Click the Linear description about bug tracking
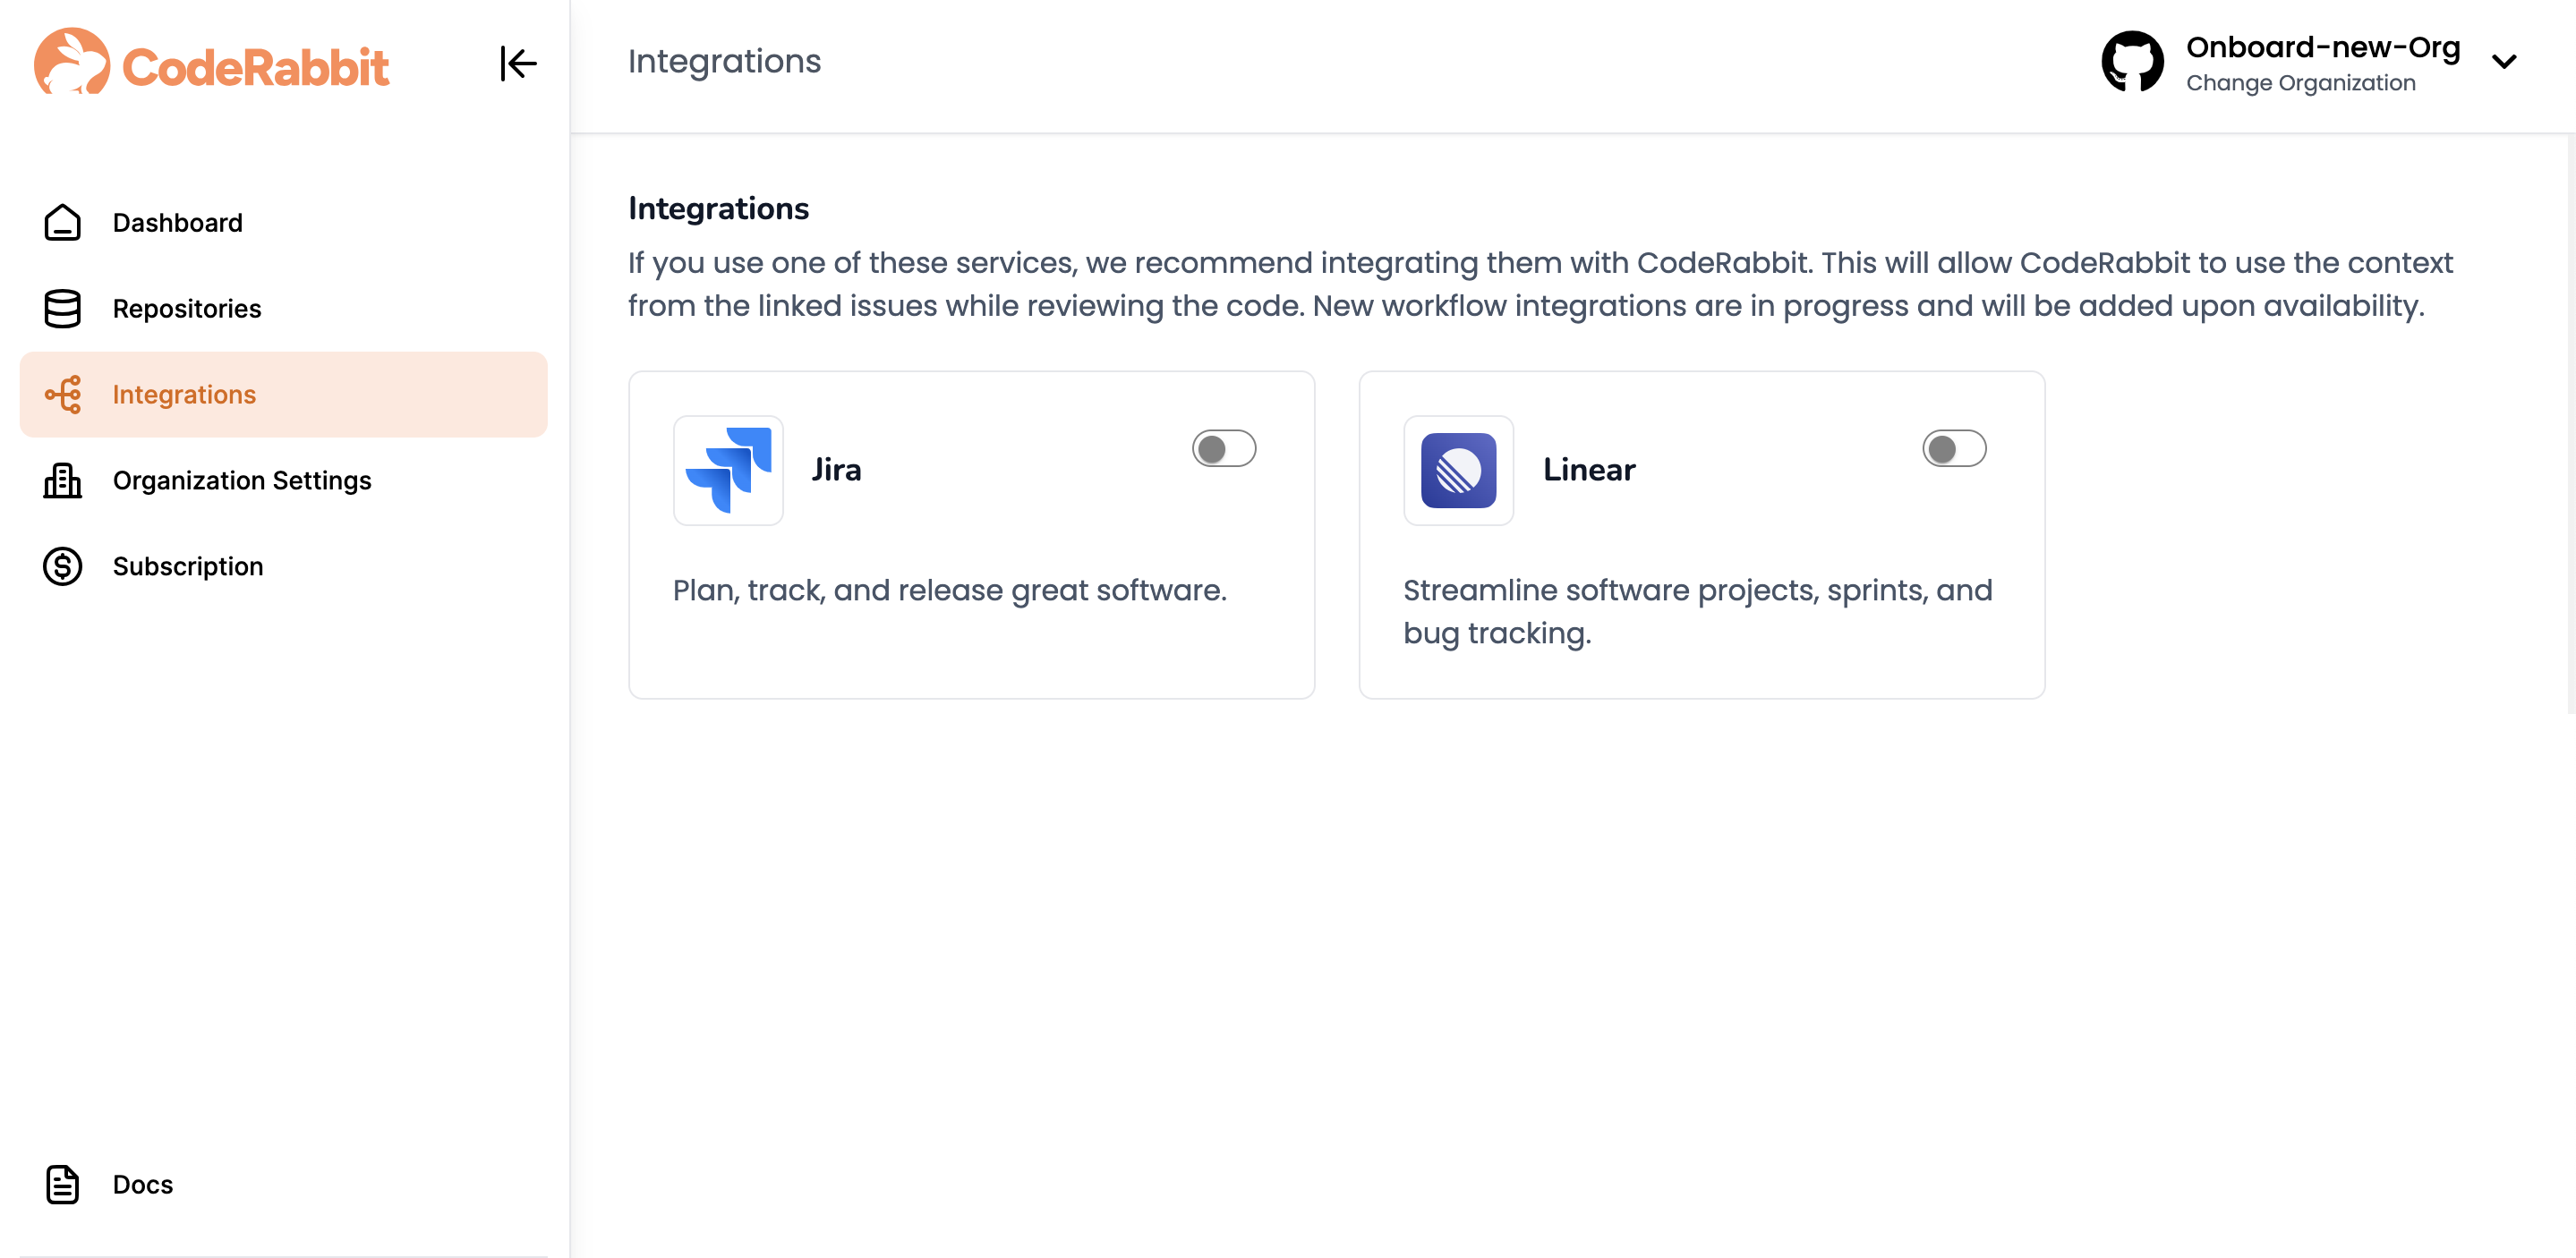Screen dimensions: 2576x1258 (1697, 611)
